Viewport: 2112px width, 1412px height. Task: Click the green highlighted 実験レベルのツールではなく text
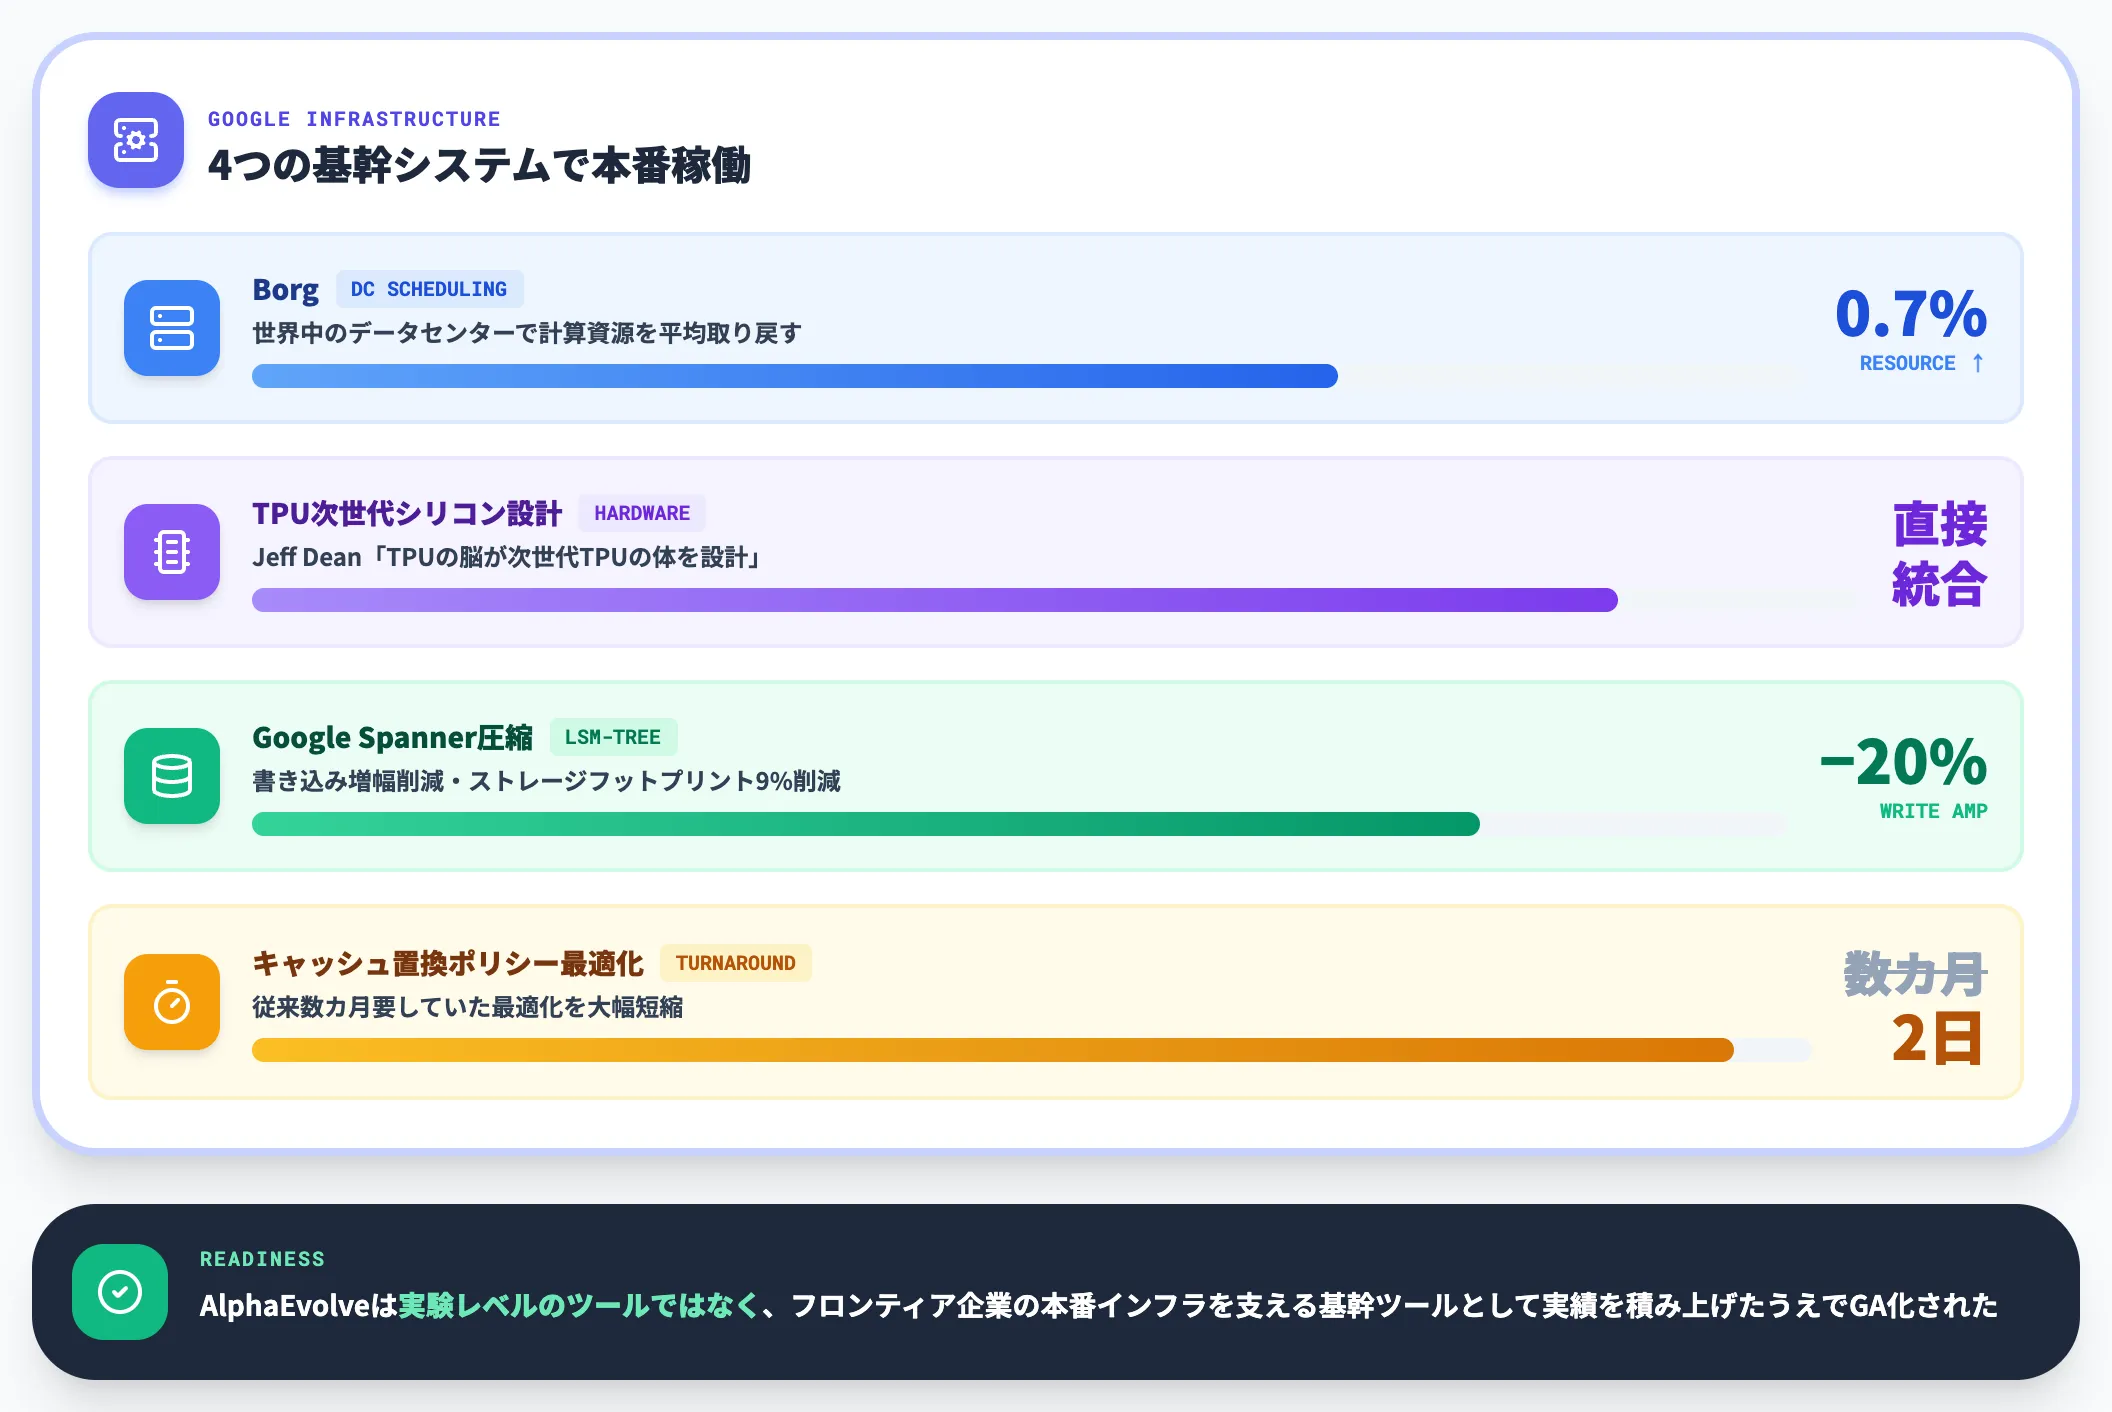[x=579, y=1305]
